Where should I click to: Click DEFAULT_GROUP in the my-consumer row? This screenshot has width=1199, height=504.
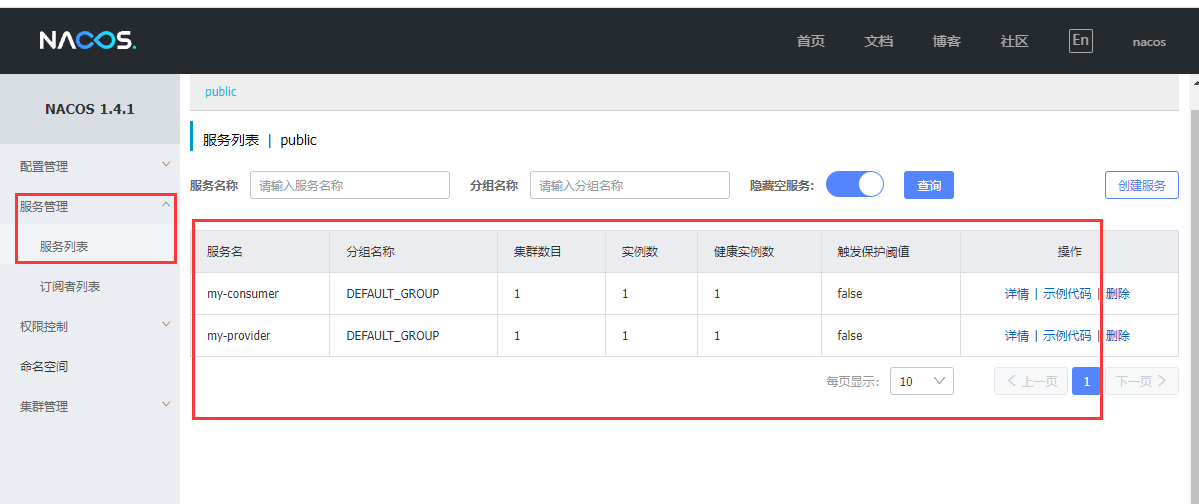click(x=392, y=294)
